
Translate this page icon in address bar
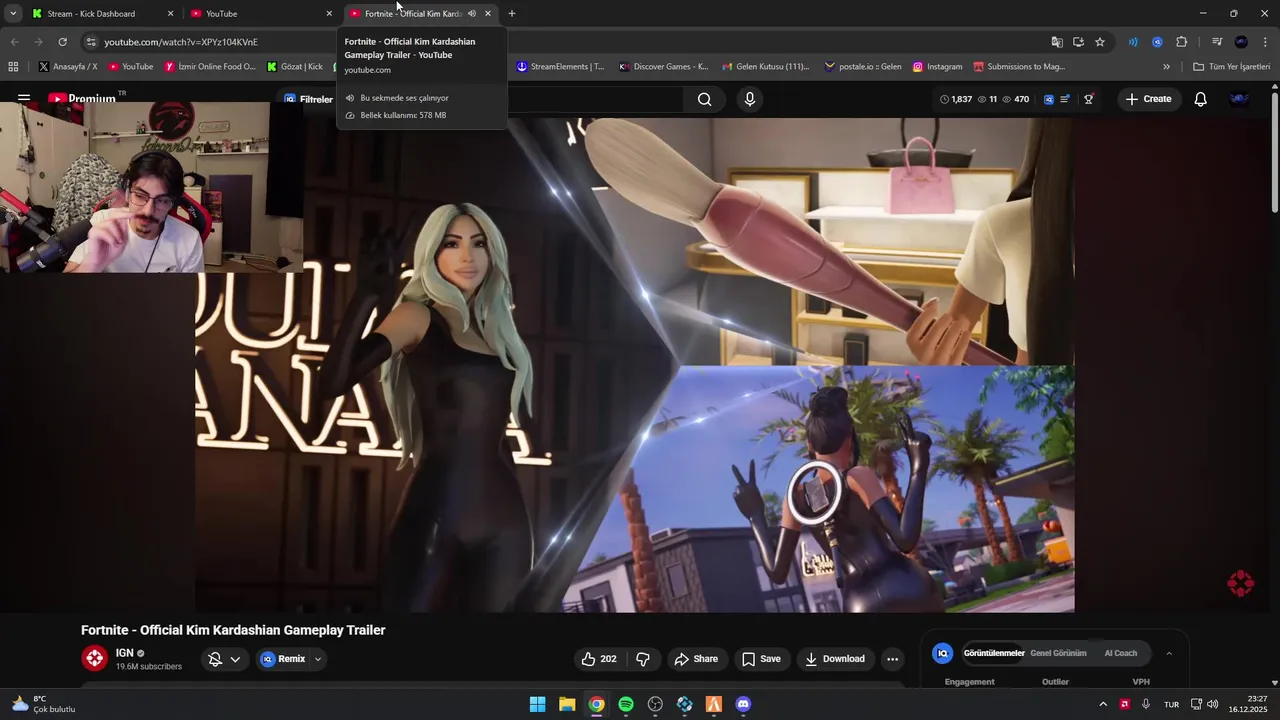coord(1057,42)
